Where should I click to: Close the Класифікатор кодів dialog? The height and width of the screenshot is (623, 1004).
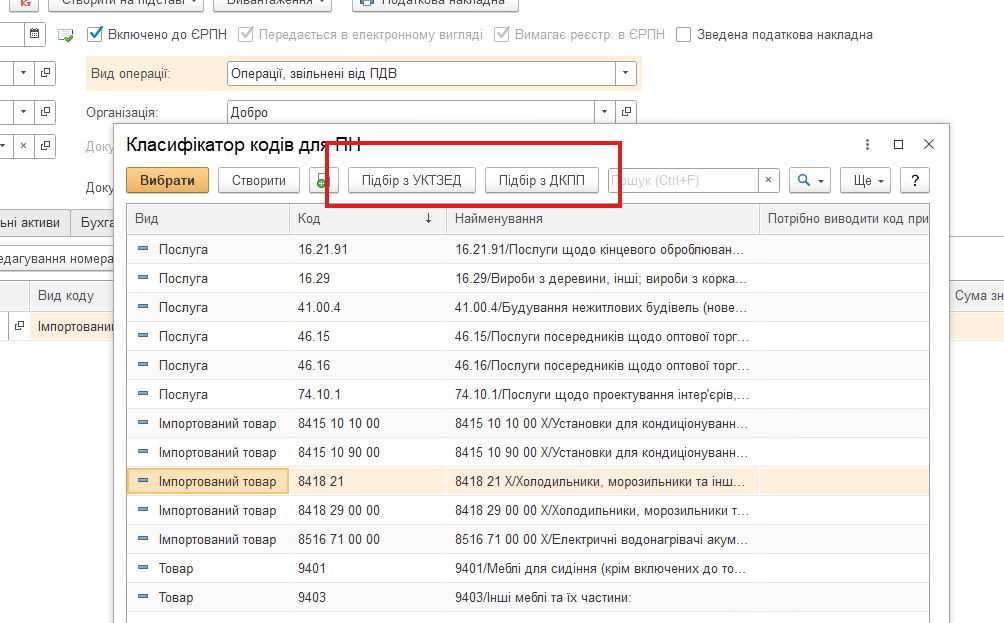click(x=929, y=145)
